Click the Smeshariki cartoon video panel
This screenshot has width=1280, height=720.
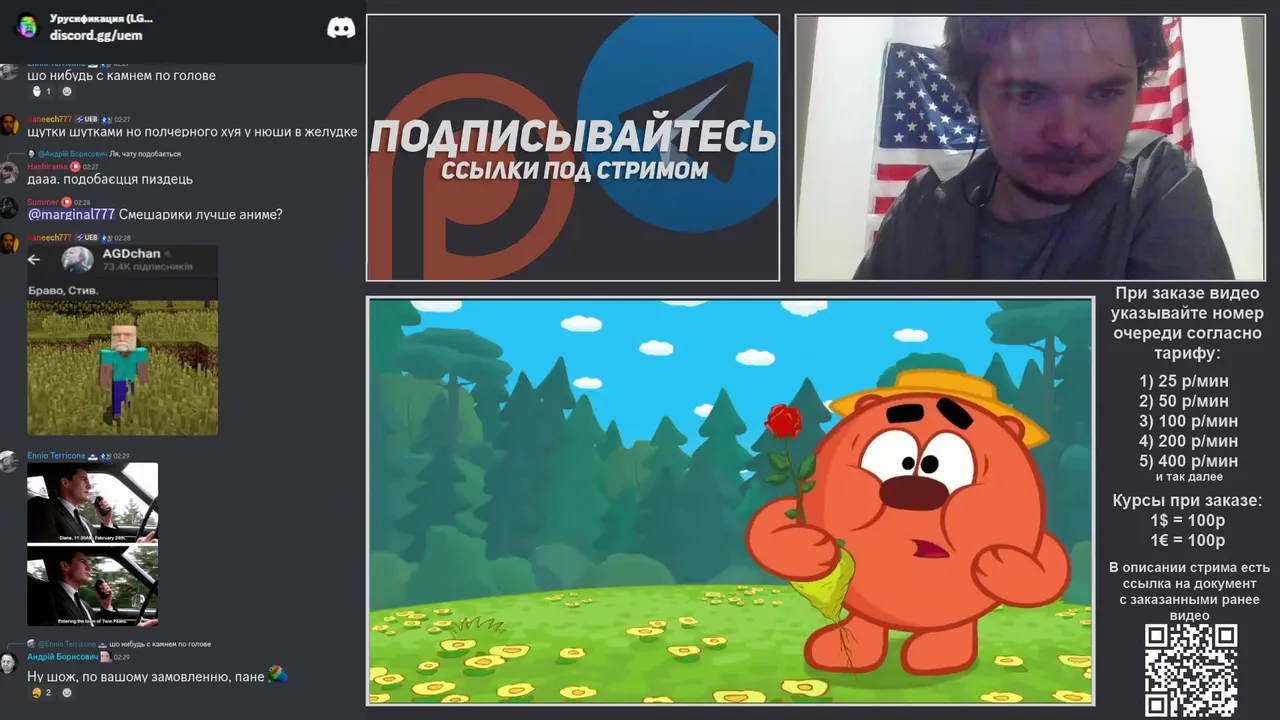tap(730, 501)
